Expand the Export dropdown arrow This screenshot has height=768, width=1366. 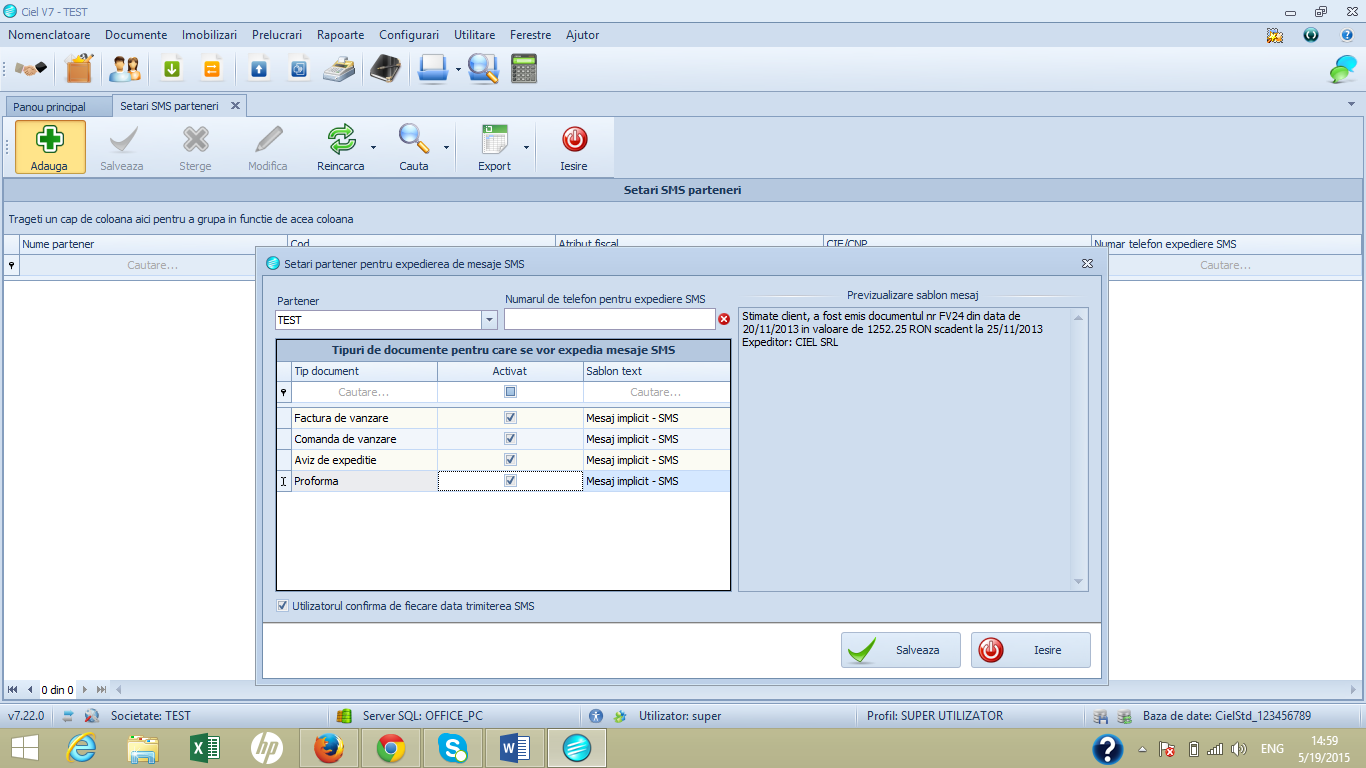(x=526, y=148)
